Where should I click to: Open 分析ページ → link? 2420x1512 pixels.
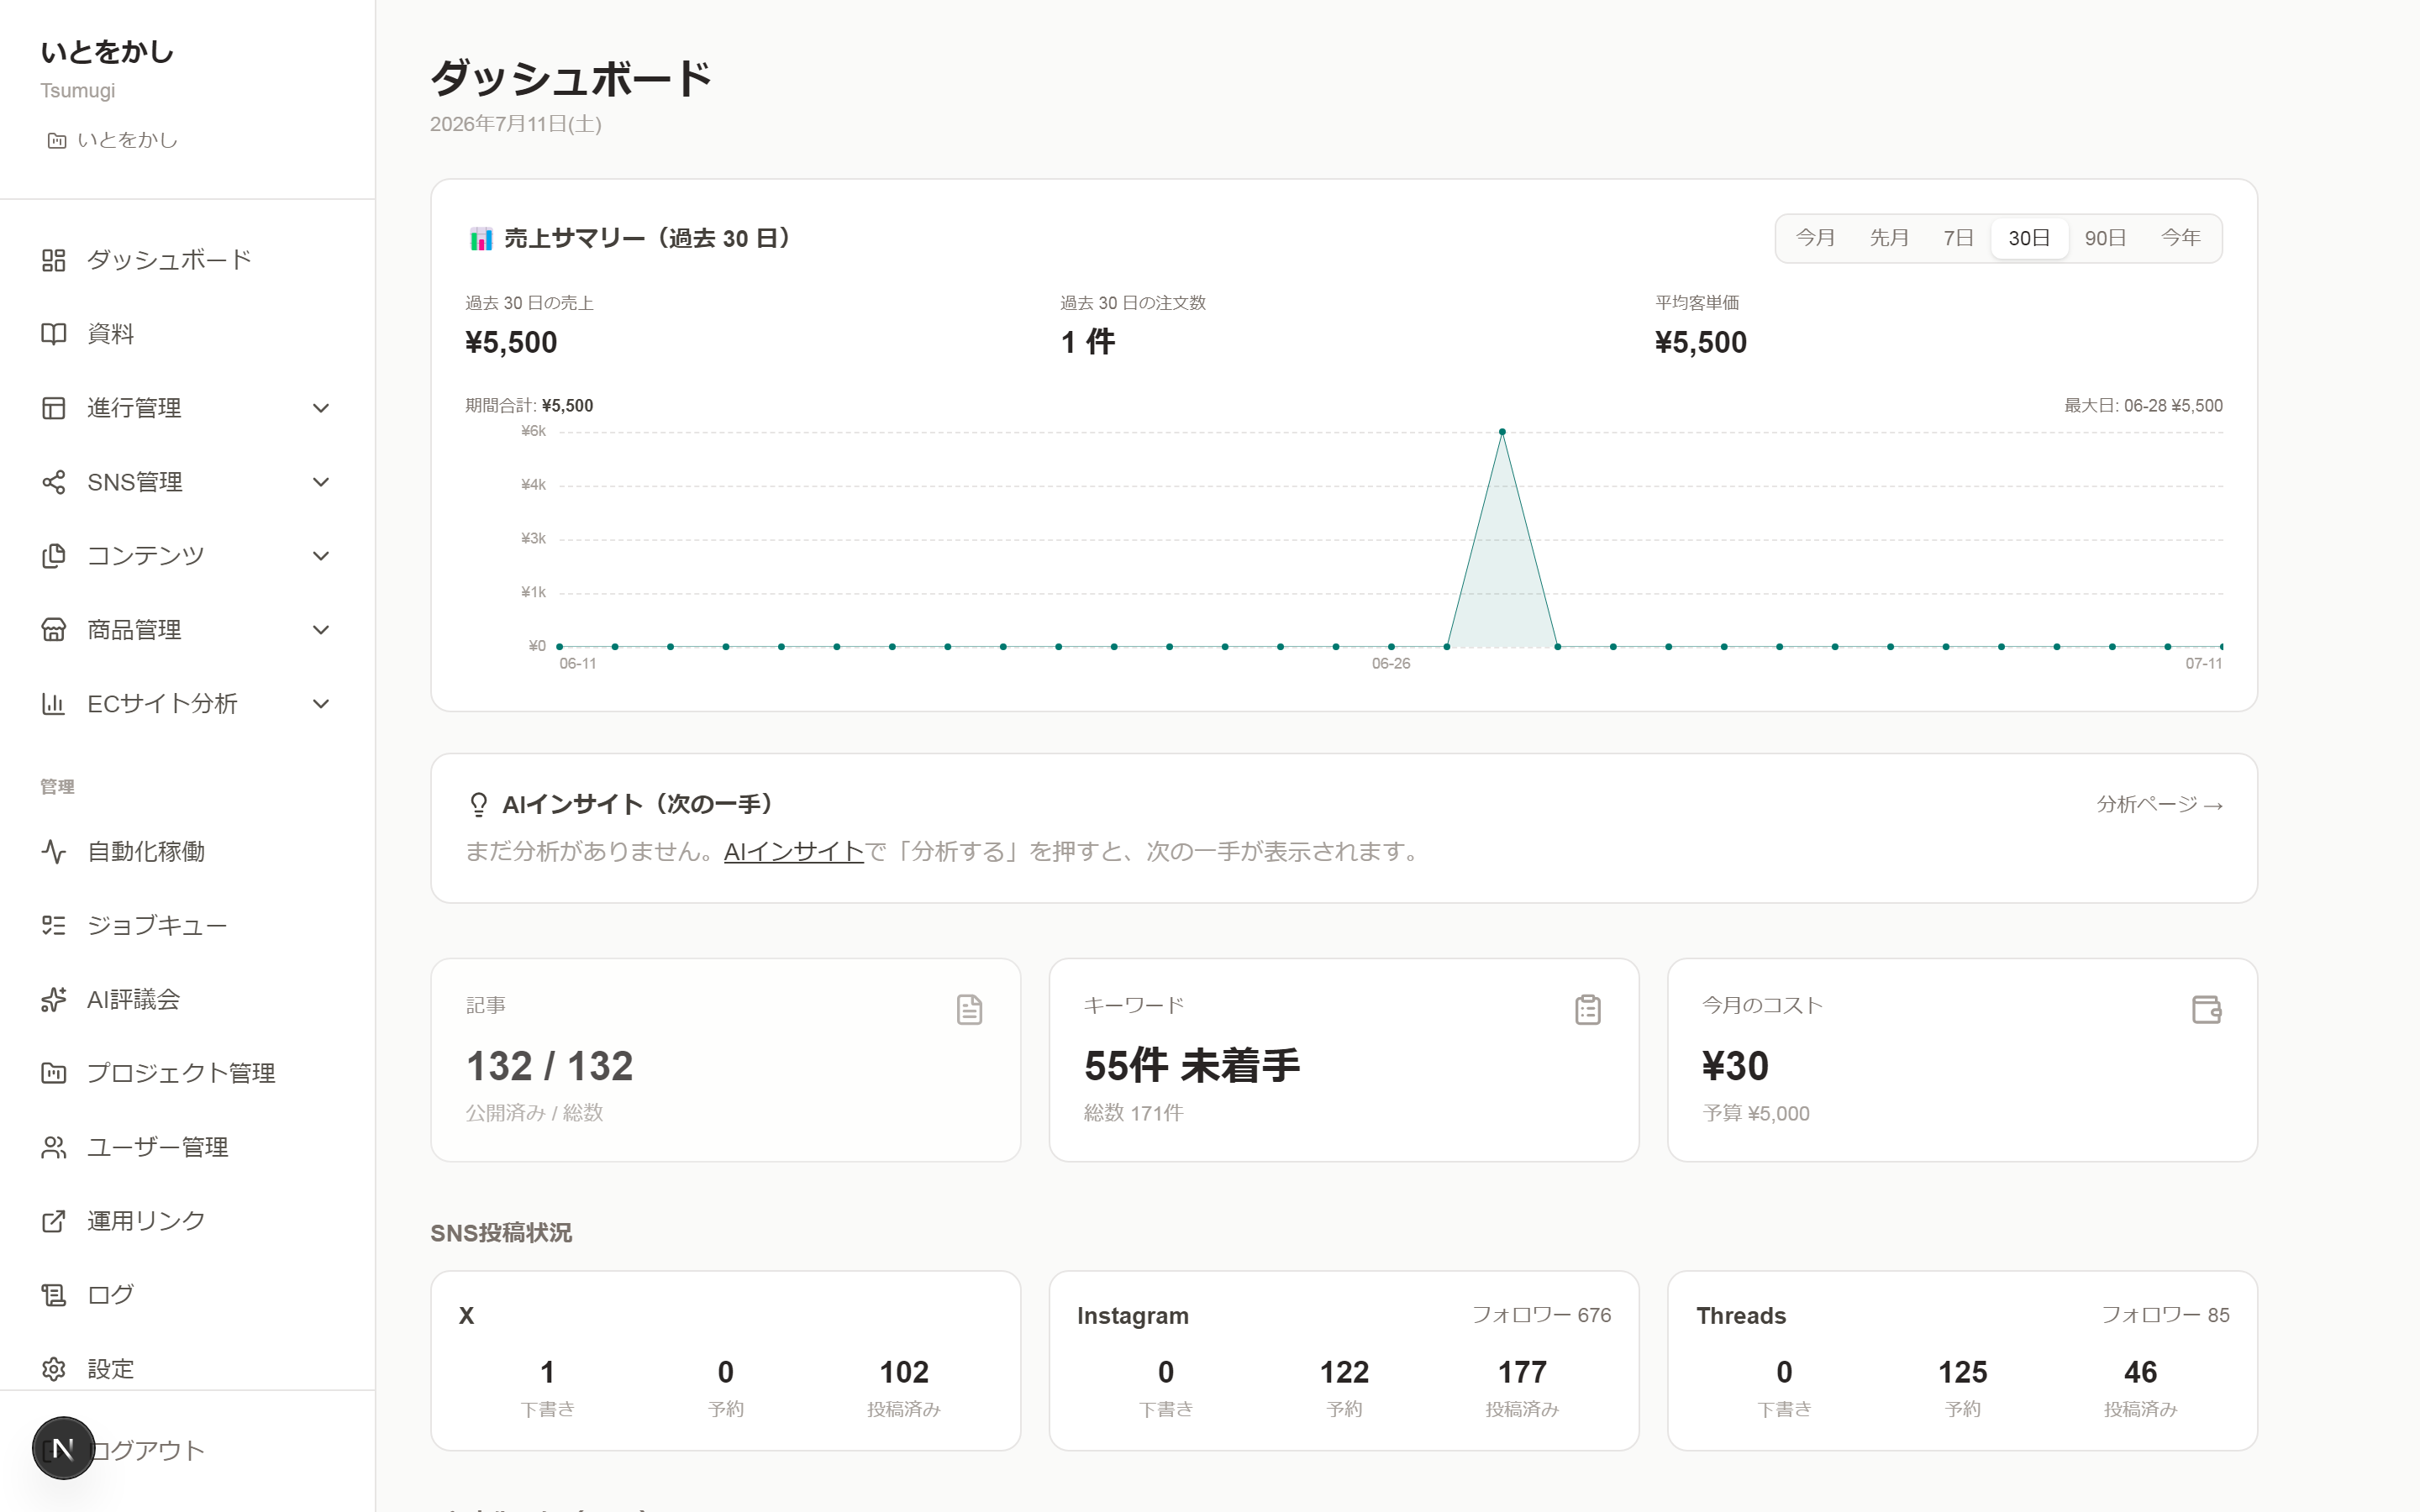[x=2159, y=805]
